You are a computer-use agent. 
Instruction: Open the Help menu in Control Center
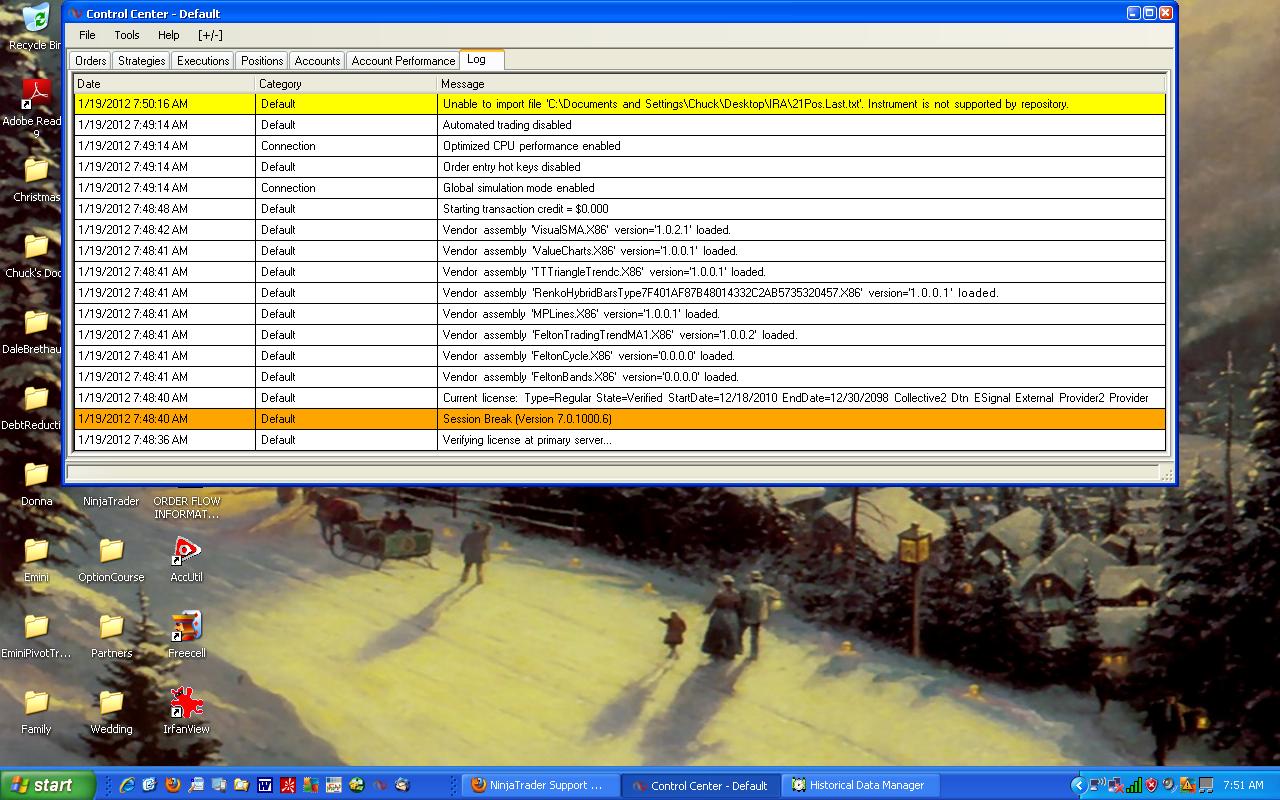tap(169, 35)
